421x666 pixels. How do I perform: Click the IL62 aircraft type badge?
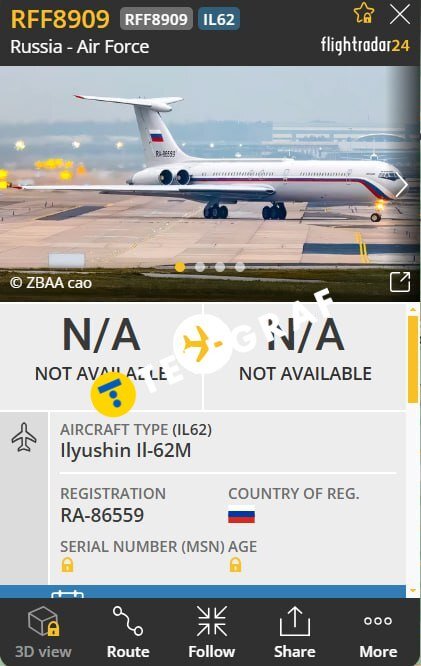pyautogui.click(x=219, y=19)
